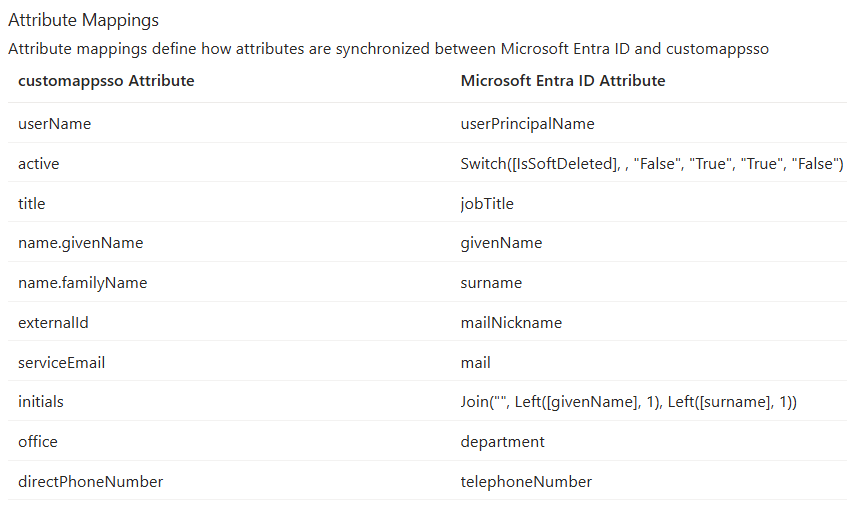Select the externalId attribute
Image resolution: width=847 pixels, height=507 pixels.
[x=53, y=323]
